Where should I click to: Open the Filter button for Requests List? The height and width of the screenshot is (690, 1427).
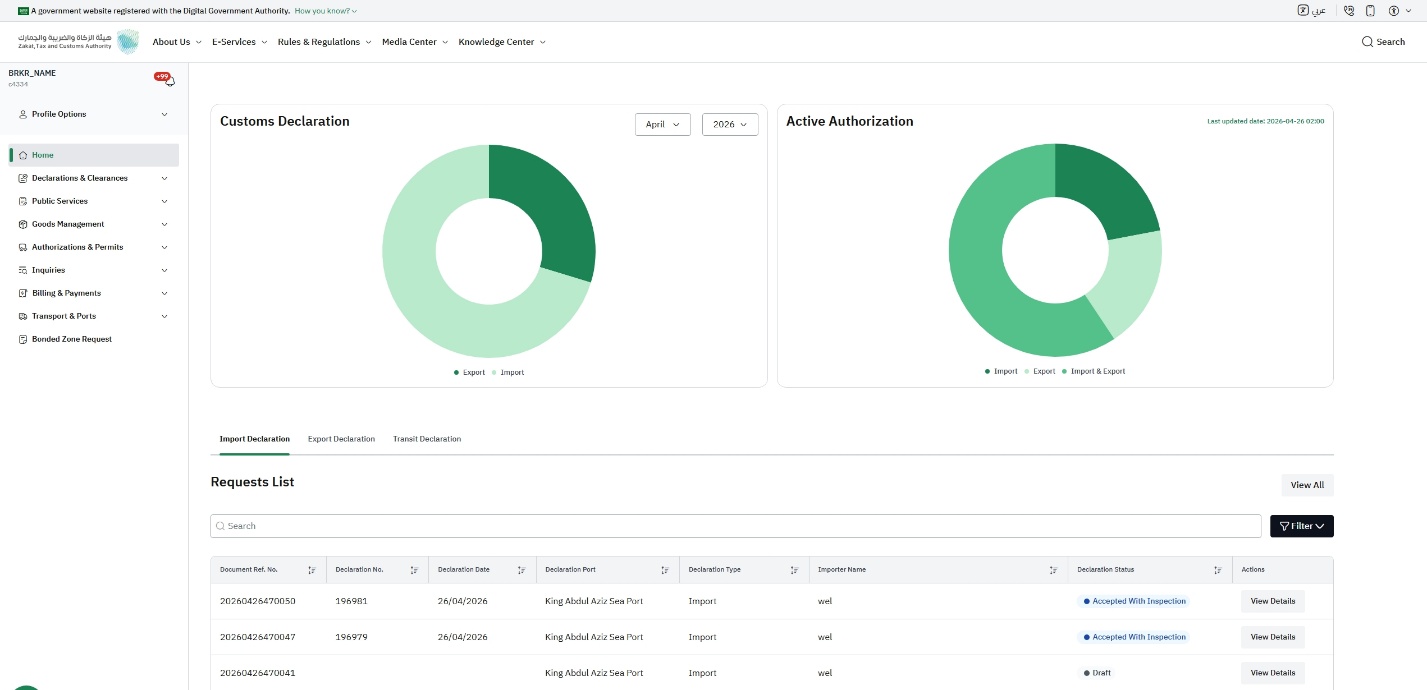pos(1301,526)
